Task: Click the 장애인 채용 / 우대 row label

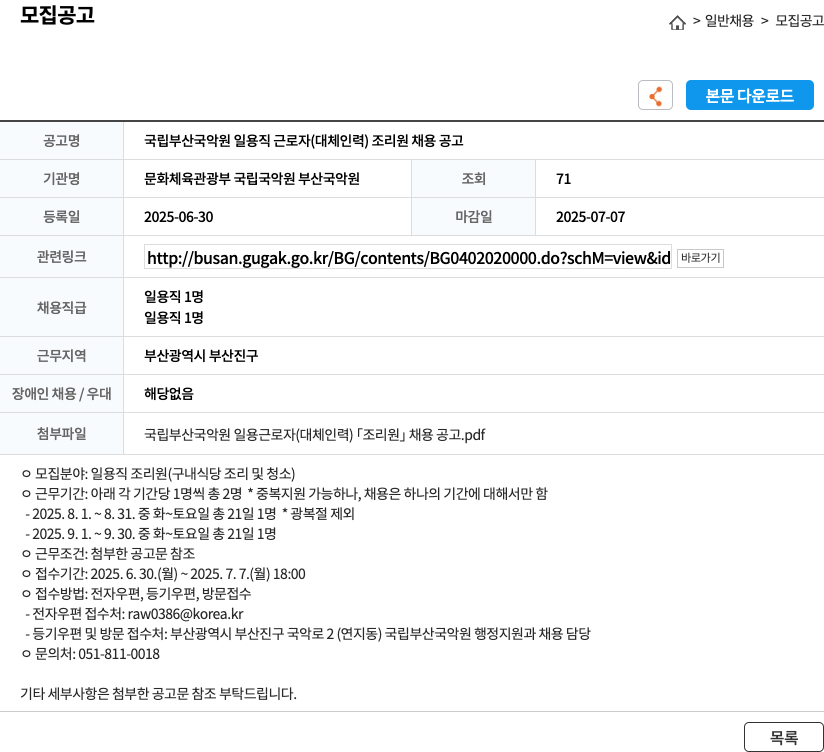Action: [x=61, y=394]
